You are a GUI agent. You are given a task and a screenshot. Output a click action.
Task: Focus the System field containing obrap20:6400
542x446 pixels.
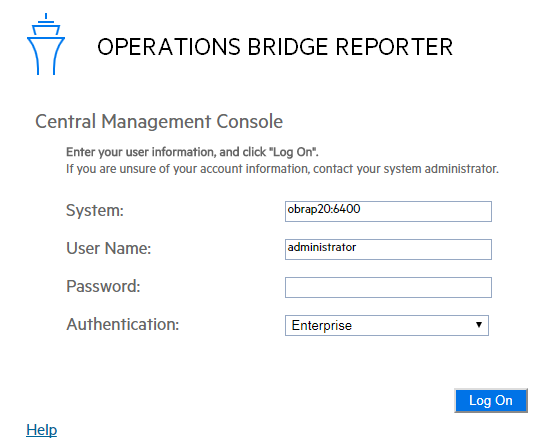388,211
